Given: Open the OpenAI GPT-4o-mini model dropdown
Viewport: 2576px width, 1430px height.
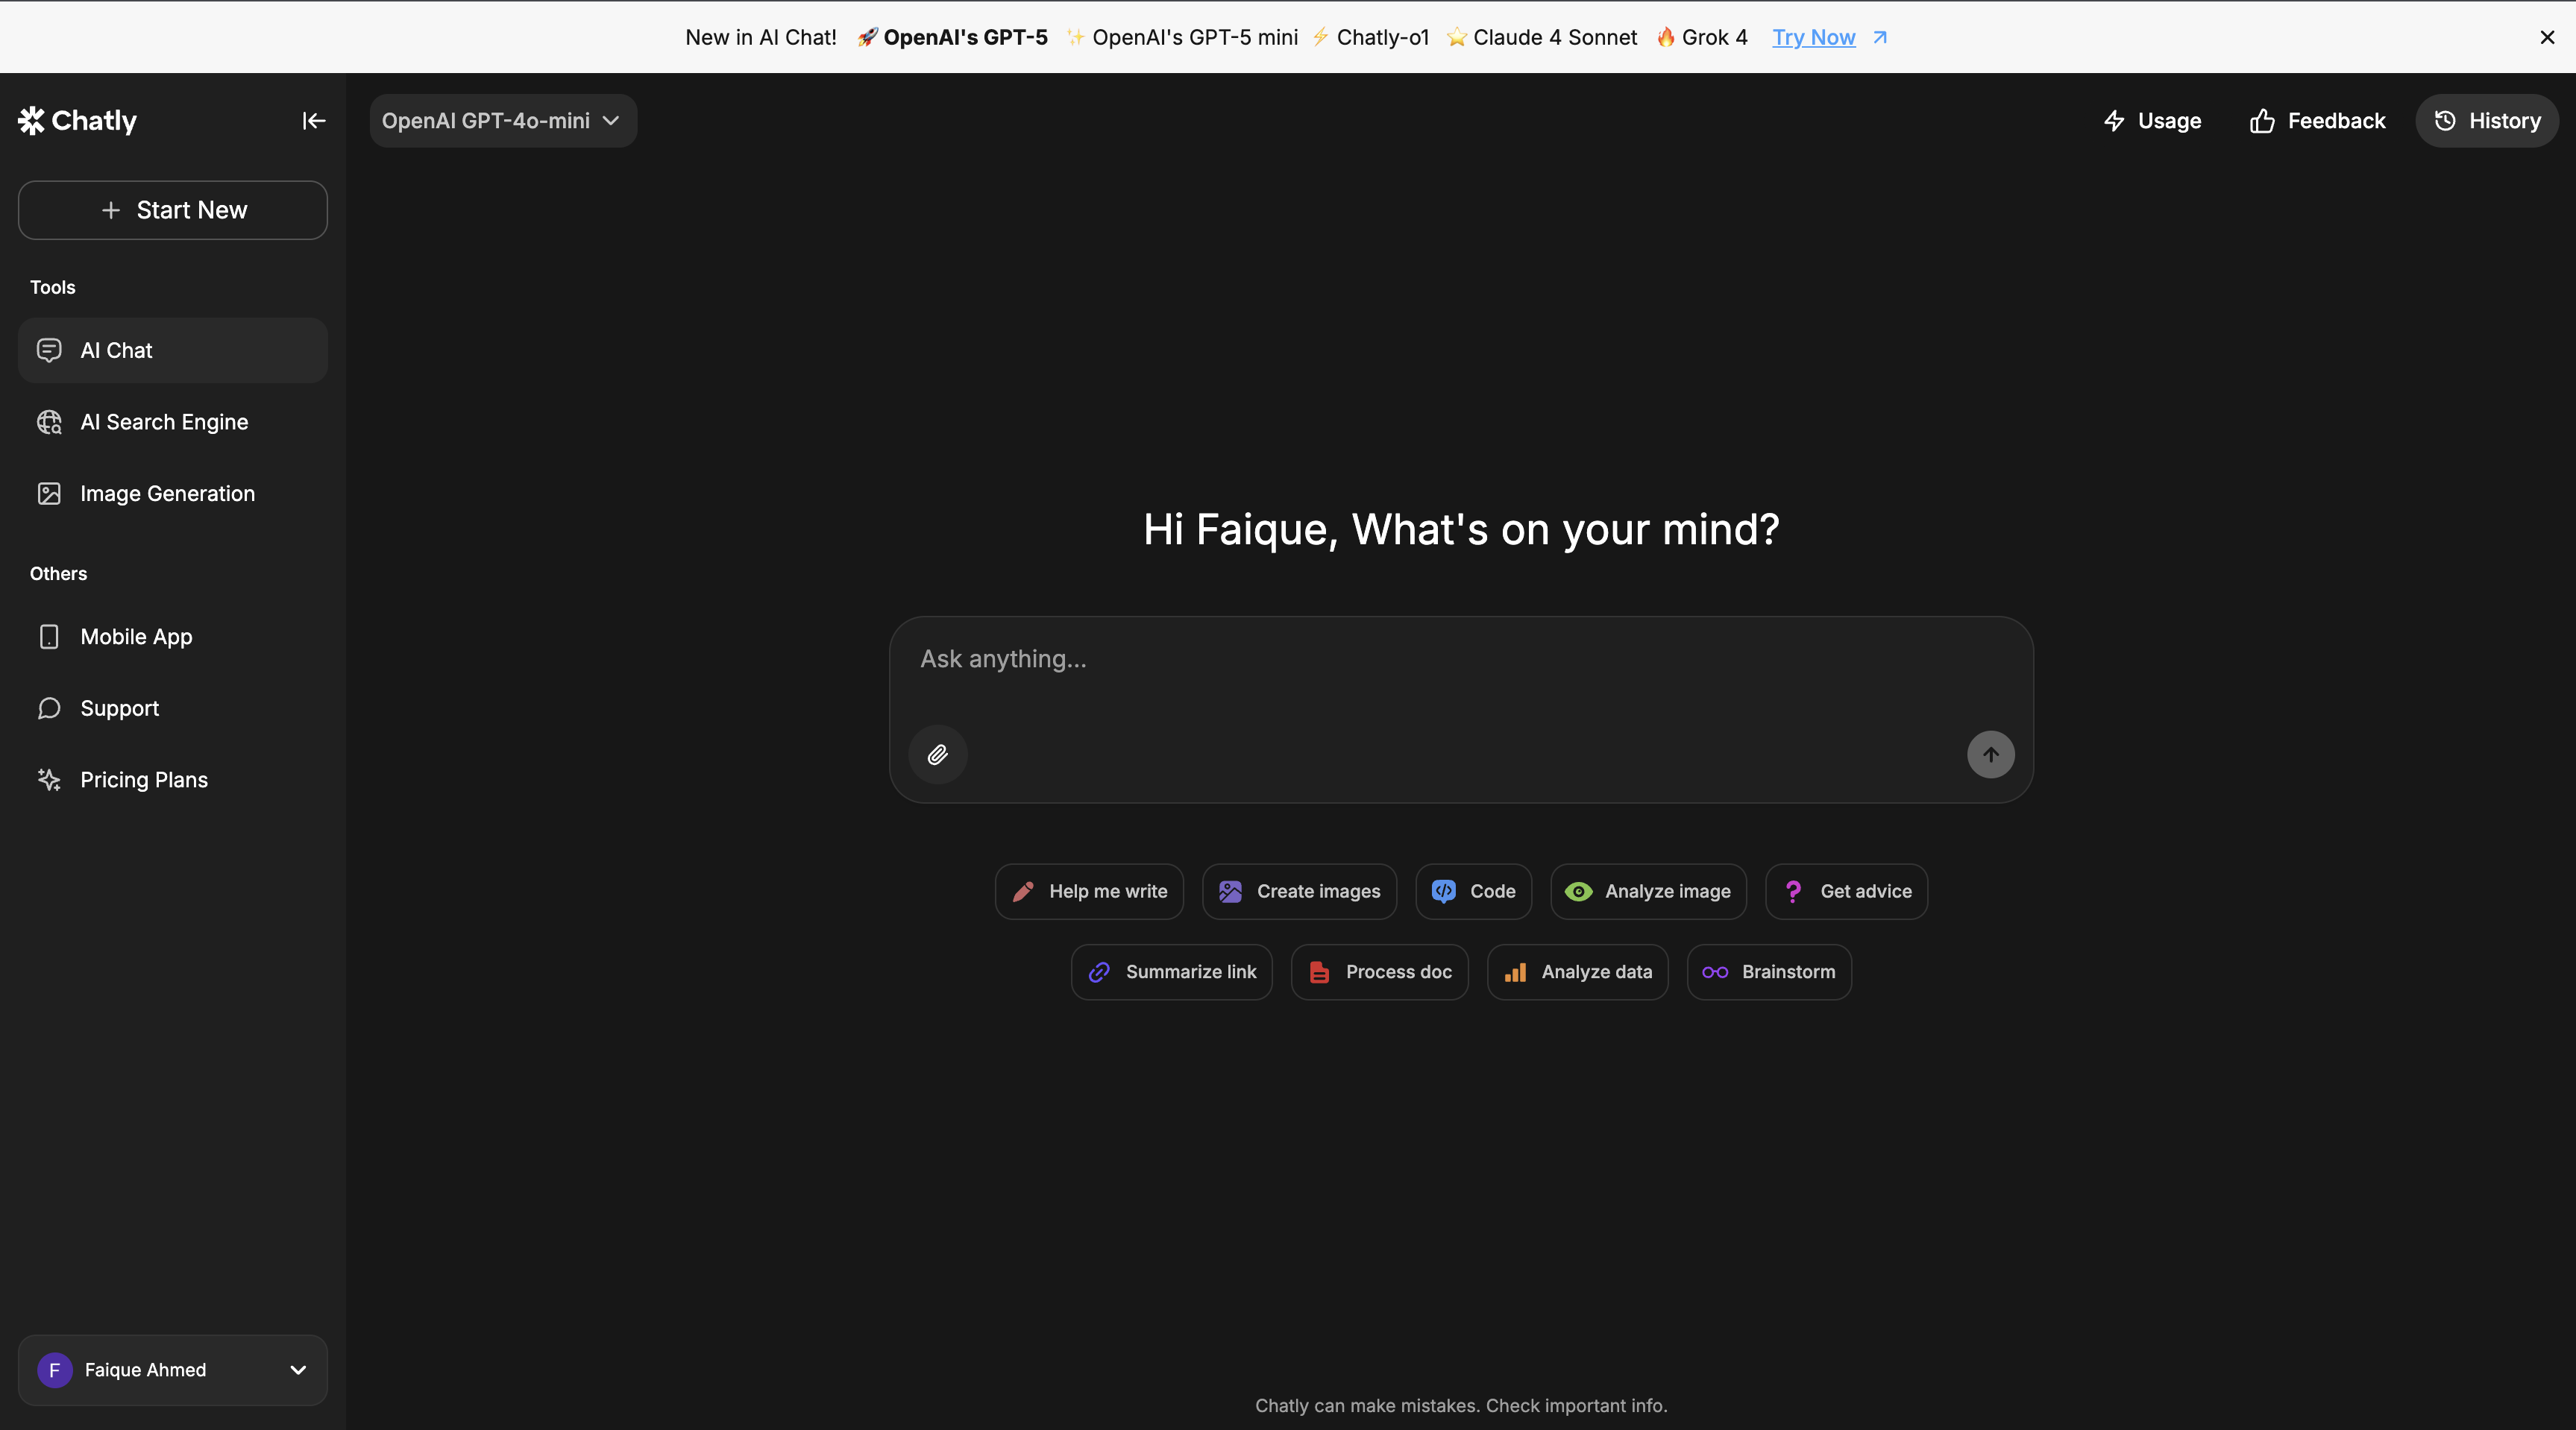Looking at the screenshot, I should click(502, 121).
